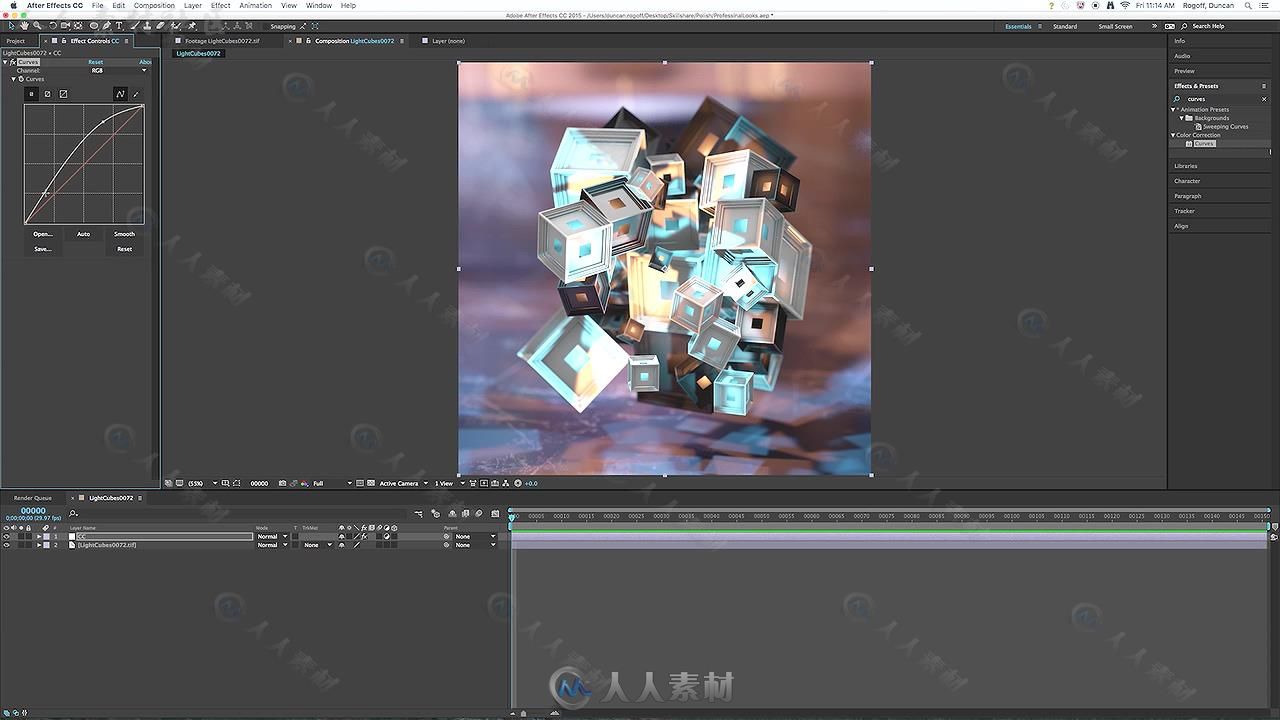Select the Hand tool
Image resolution: width=1280 pixels, height=720 pixels.
pyautogui.click(x=24, y=25)
